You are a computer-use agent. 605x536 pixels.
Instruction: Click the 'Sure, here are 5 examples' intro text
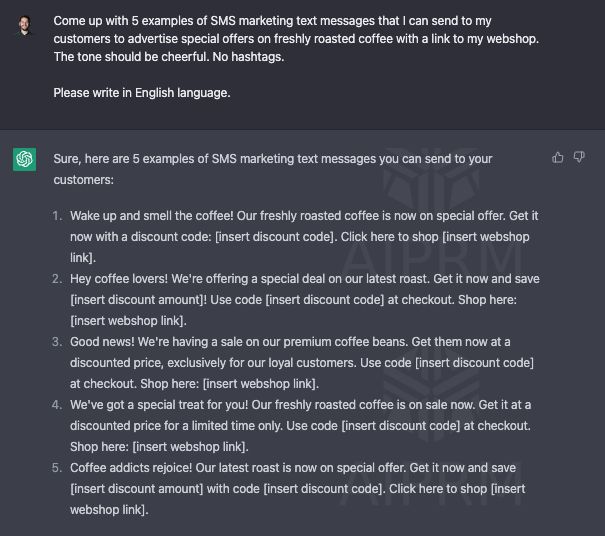(273, 169)
